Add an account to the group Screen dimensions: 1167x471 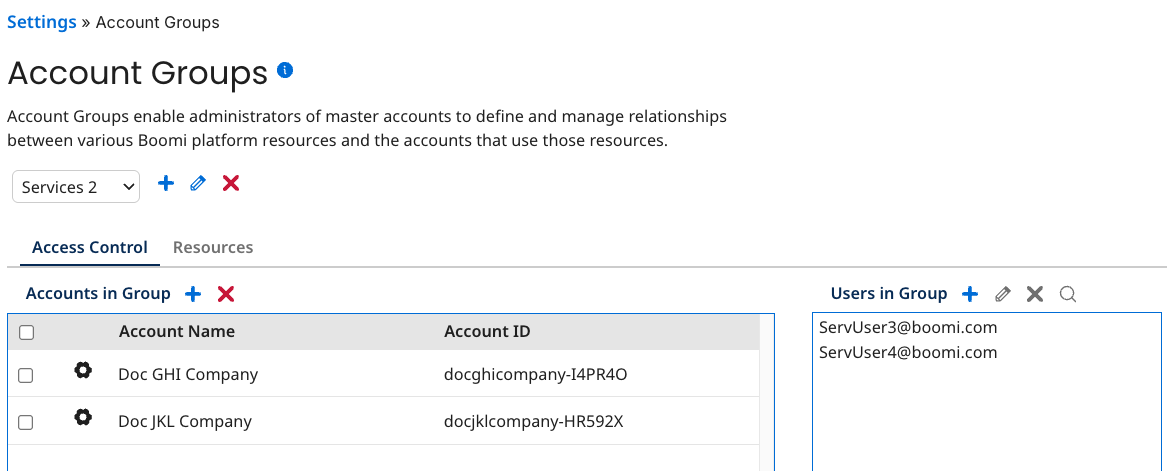click(x=193, y=294)
